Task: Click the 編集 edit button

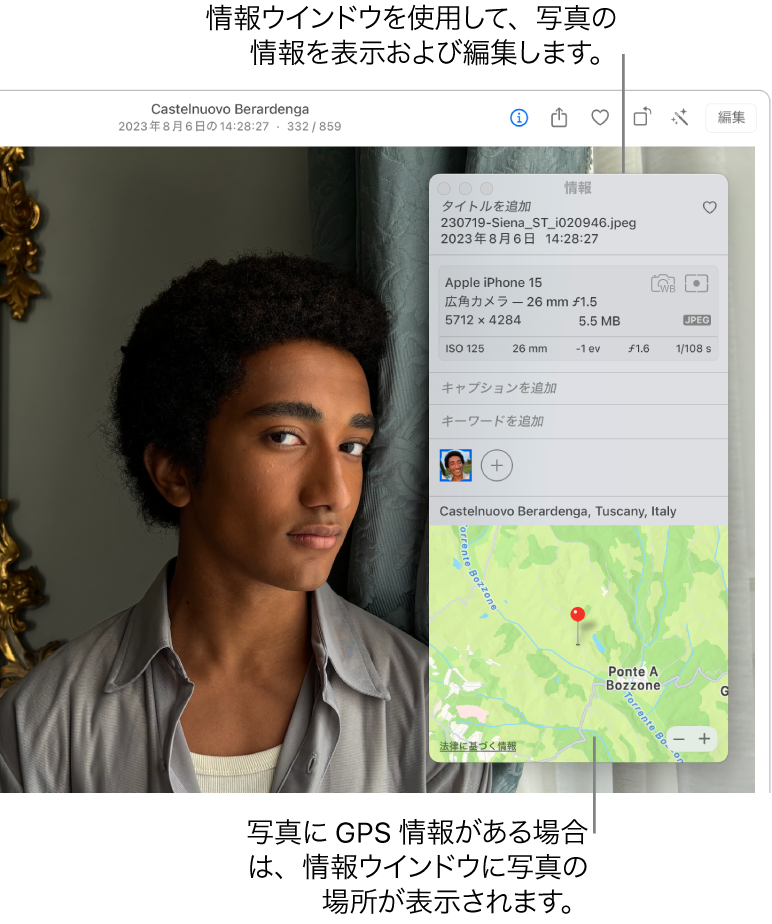Action: tap(731, 117)
